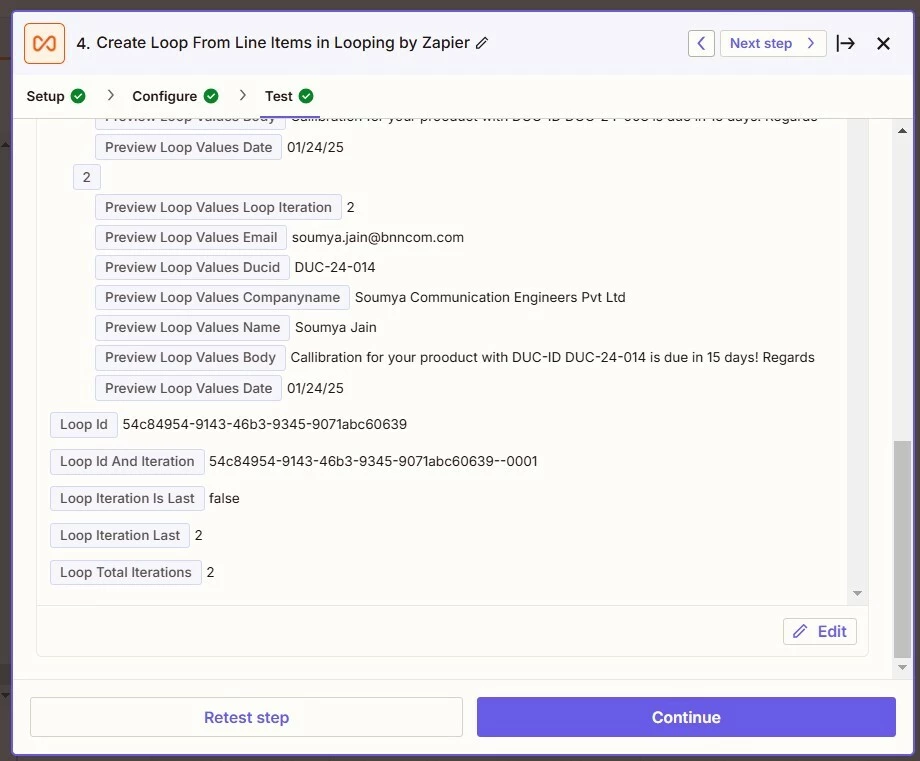The image size is (920, 761).
Task: Select Preview Loop Values Body label above Date
Action: pyautogui.click(x=190, y=357)
